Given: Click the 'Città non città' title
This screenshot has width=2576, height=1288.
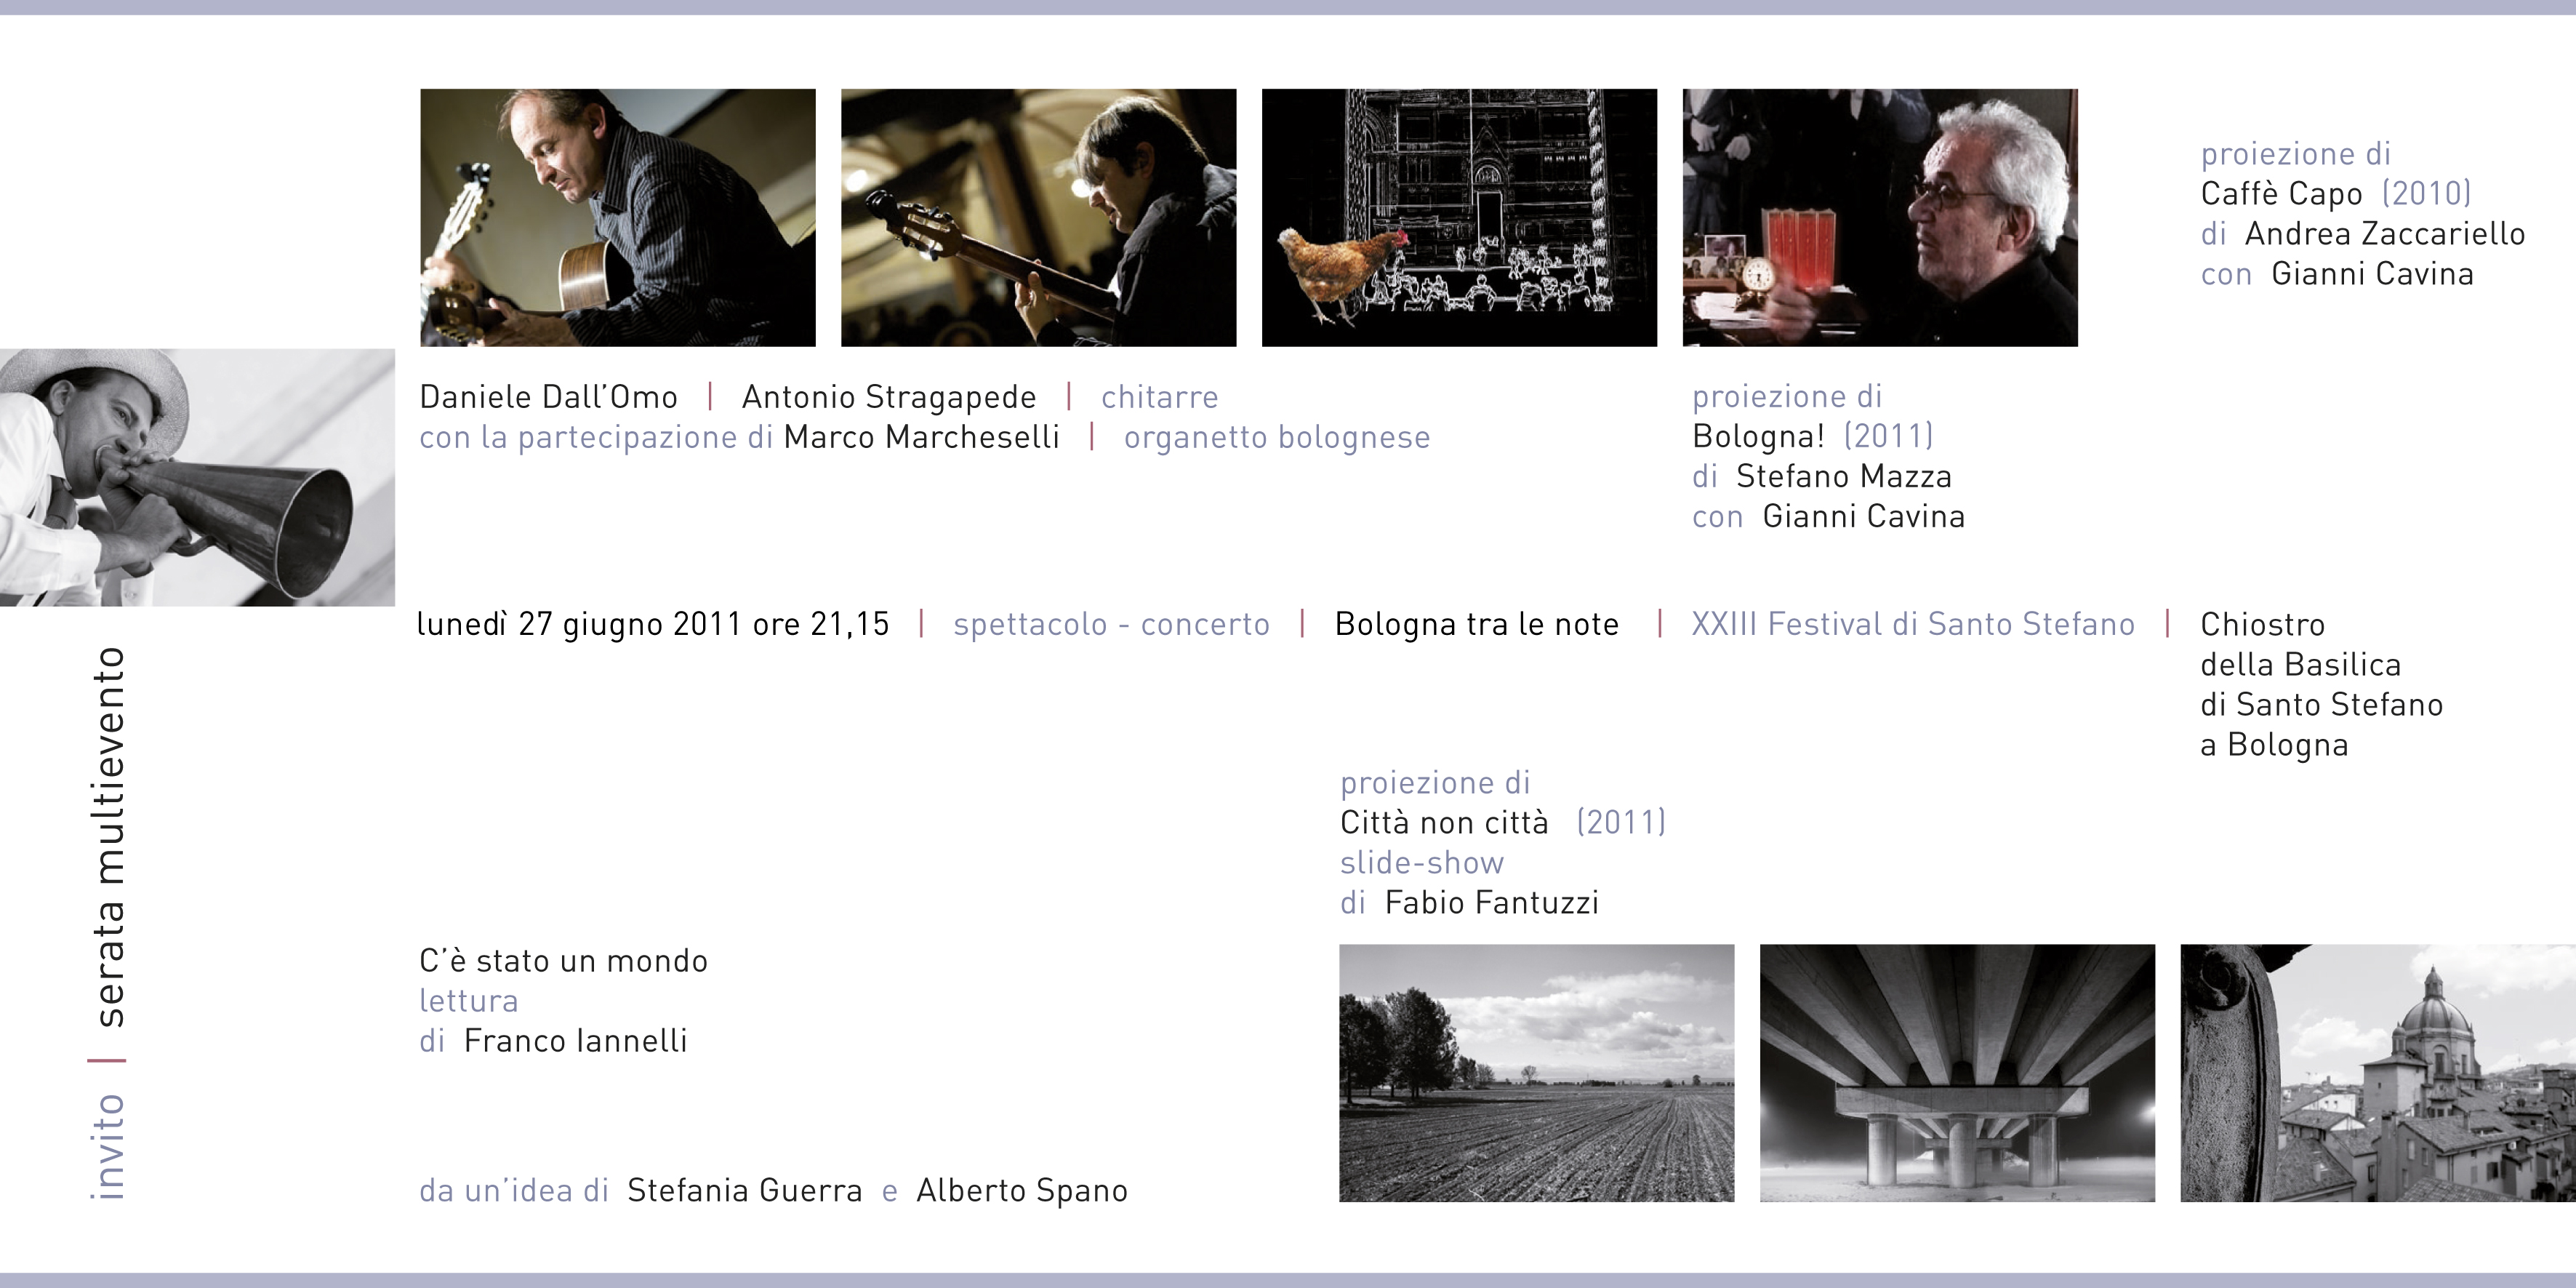Looking at the screenshot, I should [x=1444, y=822].
